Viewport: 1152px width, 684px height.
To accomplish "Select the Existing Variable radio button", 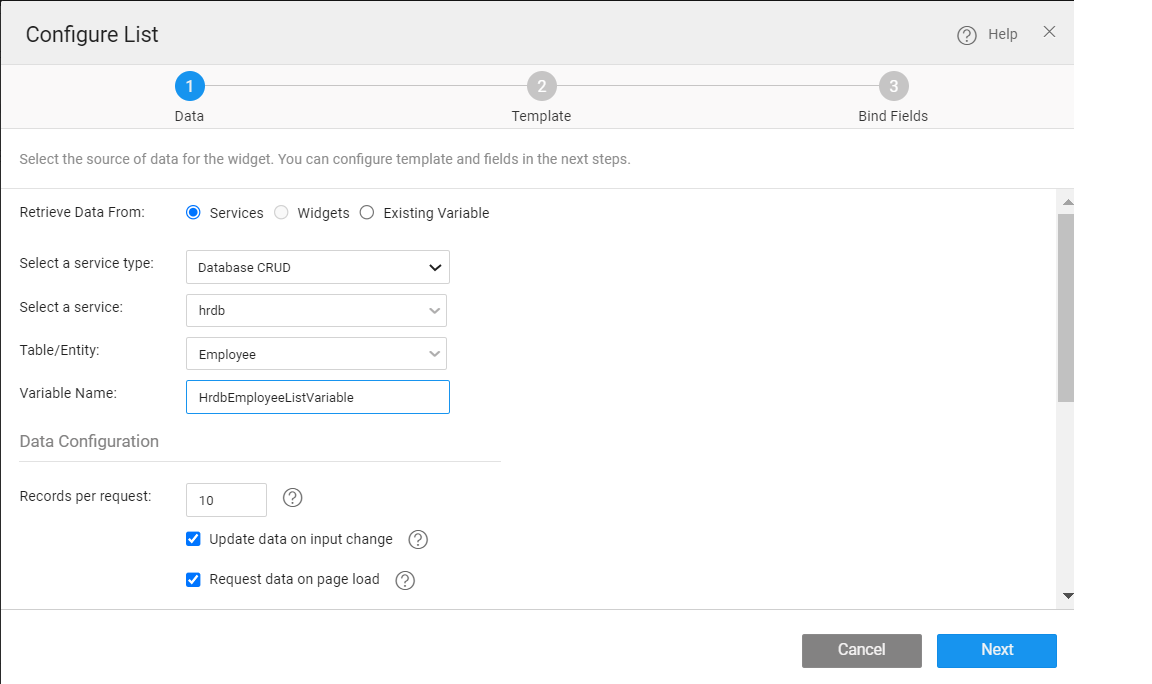I will (x=367, y=213).
